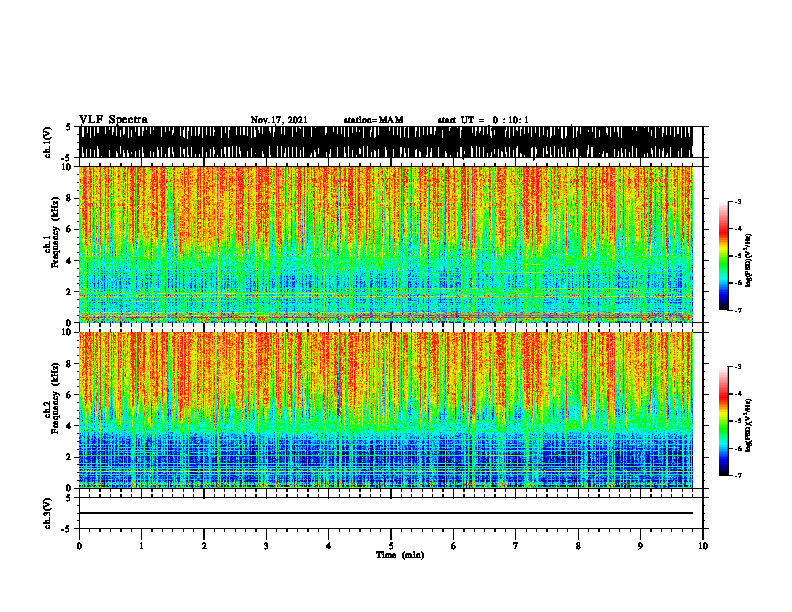Click the ch.1 spectrogram colorbar
Viewport: 792px width, 612px height.
[723, 256]
